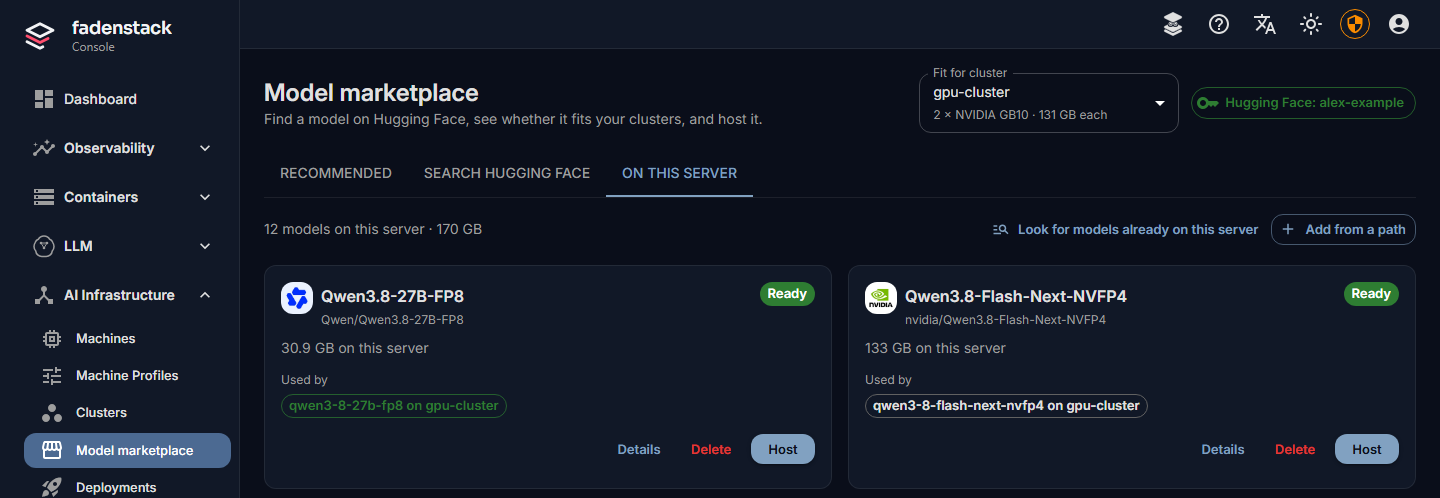This screenshot has width=1440, height=498.
Task: Click the Add from a path button
Action: click(1343, 230)
